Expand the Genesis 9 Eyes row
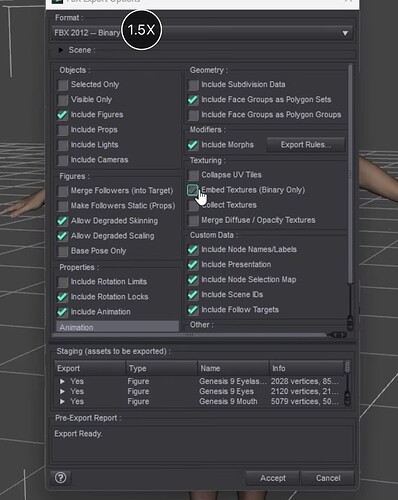The width and height of the screenshot is (398, 500). click(x=62, y=391)
